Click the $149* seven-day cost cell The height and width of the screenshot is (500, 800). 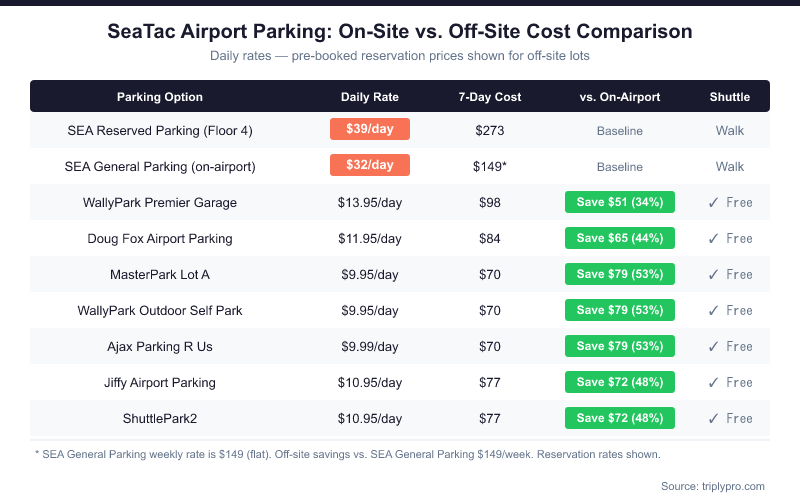490,167
